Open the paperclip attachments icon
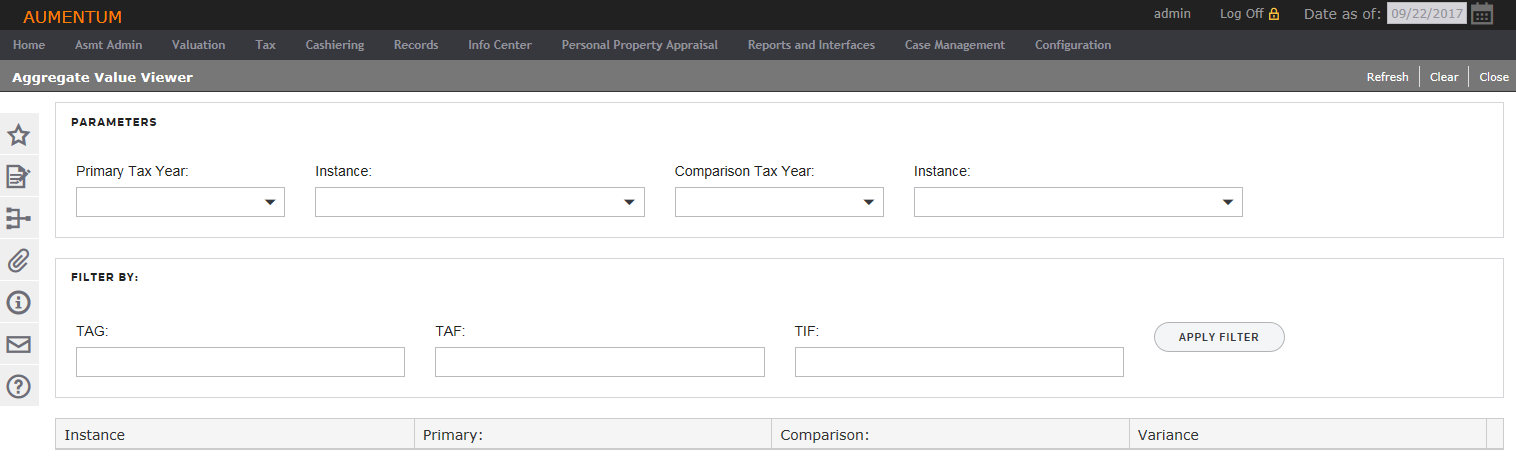 (19, 261)
